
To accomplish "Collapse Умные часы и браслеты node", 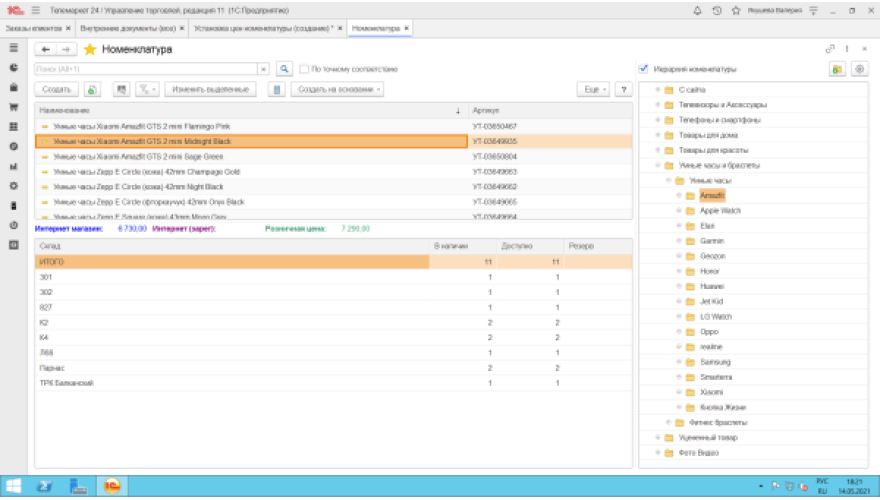I will pos(658,166).
